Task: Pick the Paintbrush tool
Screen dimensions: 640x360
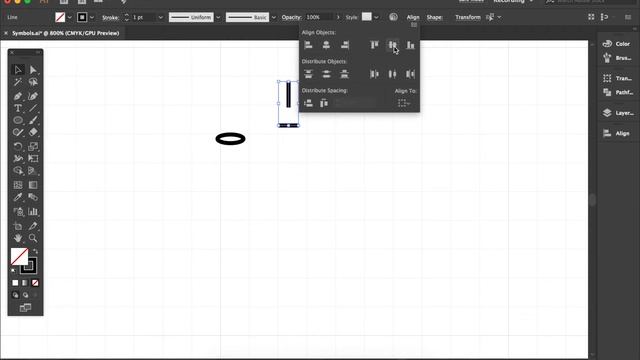Action: 33,120
